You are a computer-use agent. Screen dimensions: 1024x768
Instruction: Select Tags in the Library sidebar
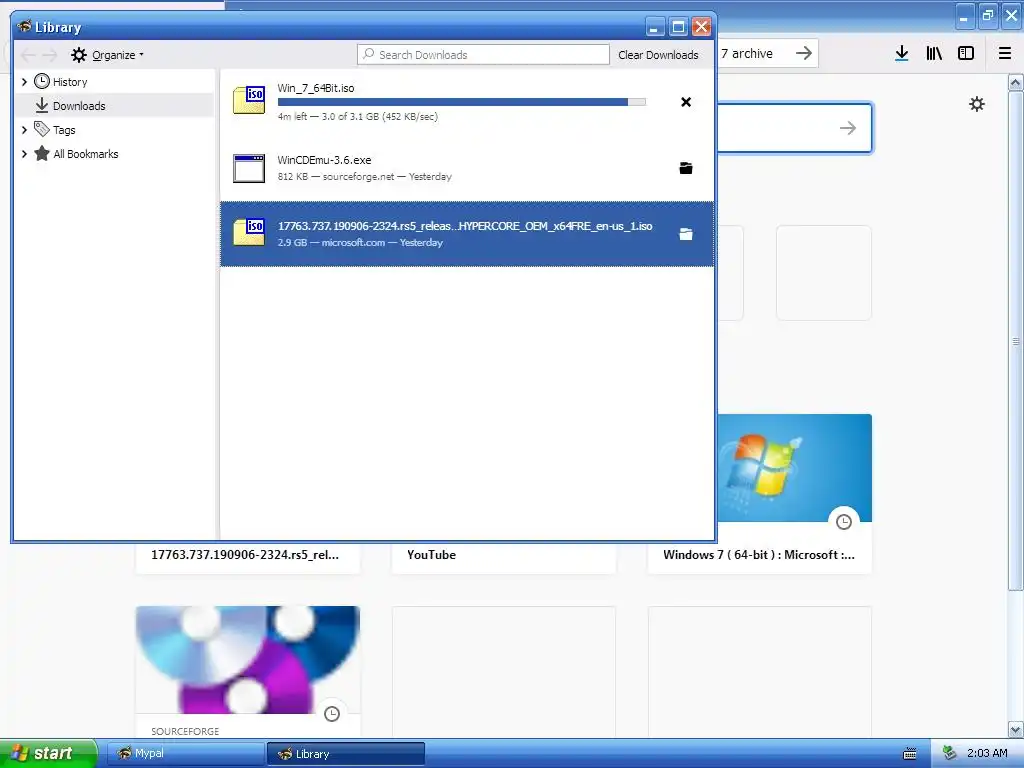(x=64, y=130)
